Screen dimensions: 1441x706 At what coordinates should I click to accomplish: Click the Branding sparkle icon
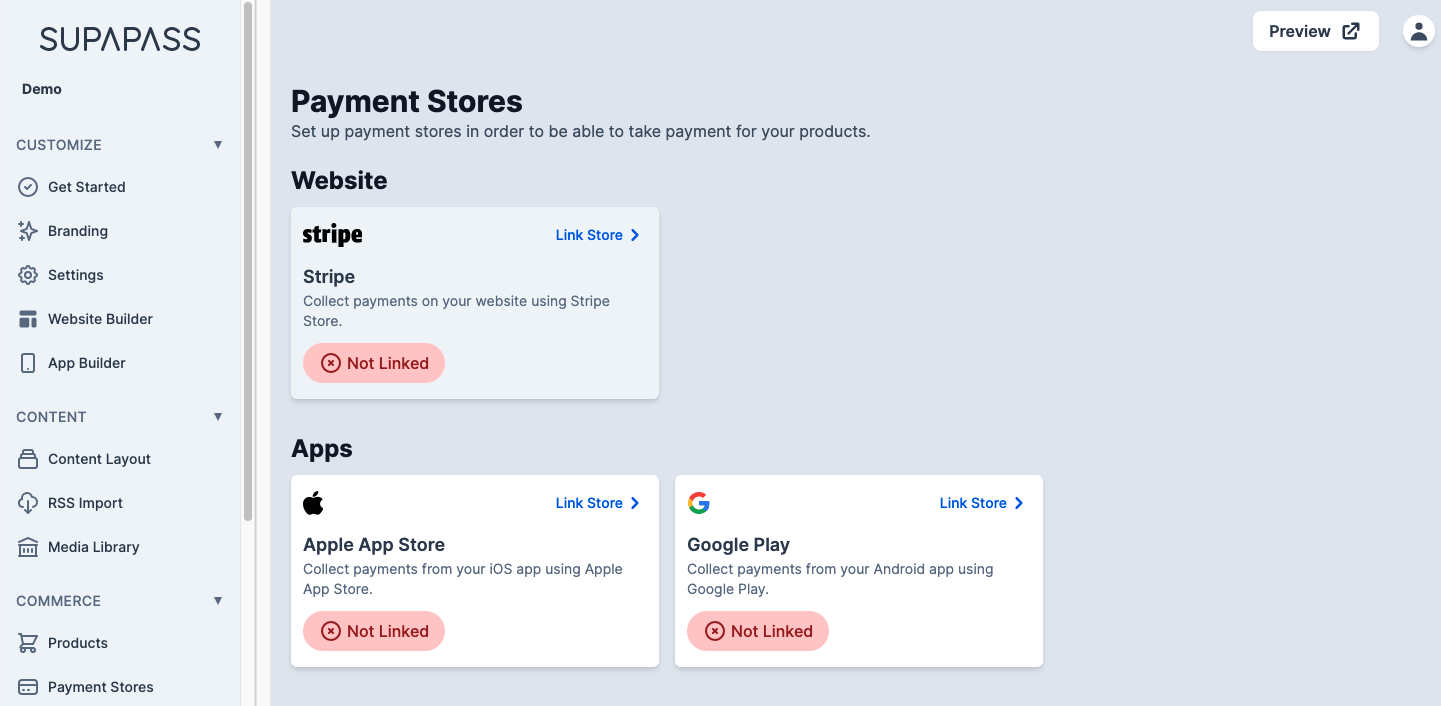click(28, 231)
